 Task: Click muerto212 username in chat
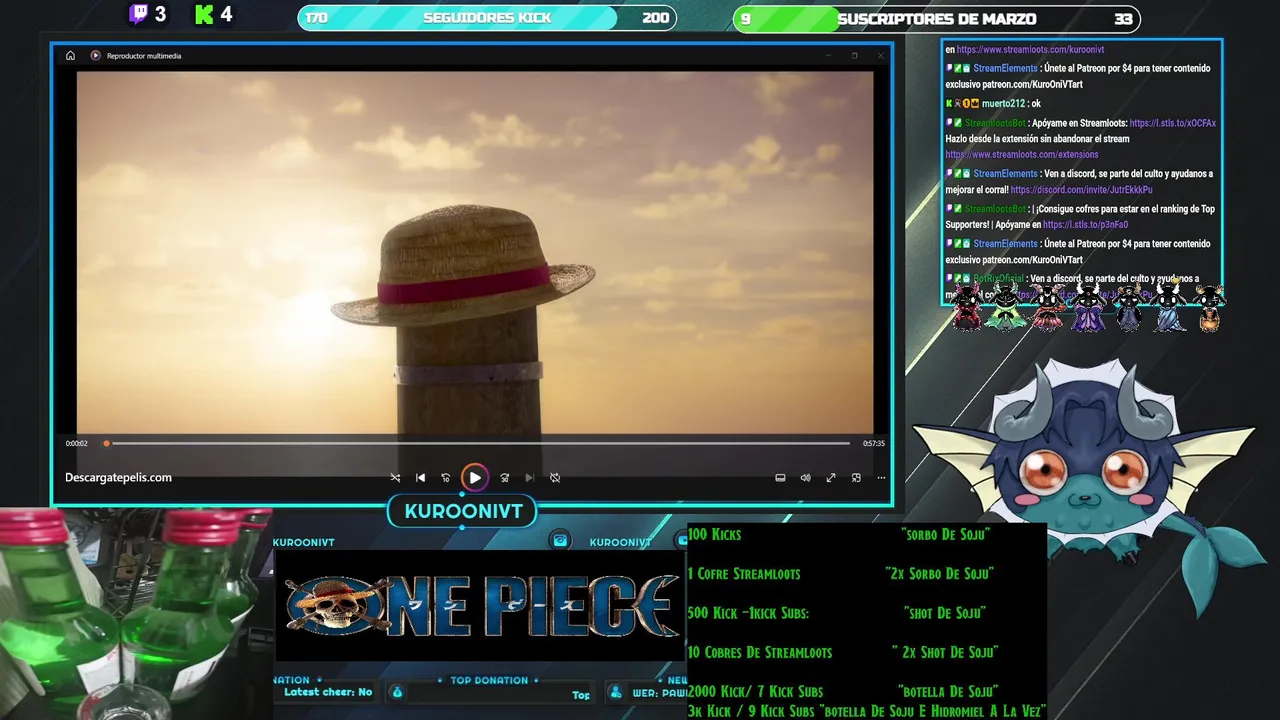click(1003, 104)
